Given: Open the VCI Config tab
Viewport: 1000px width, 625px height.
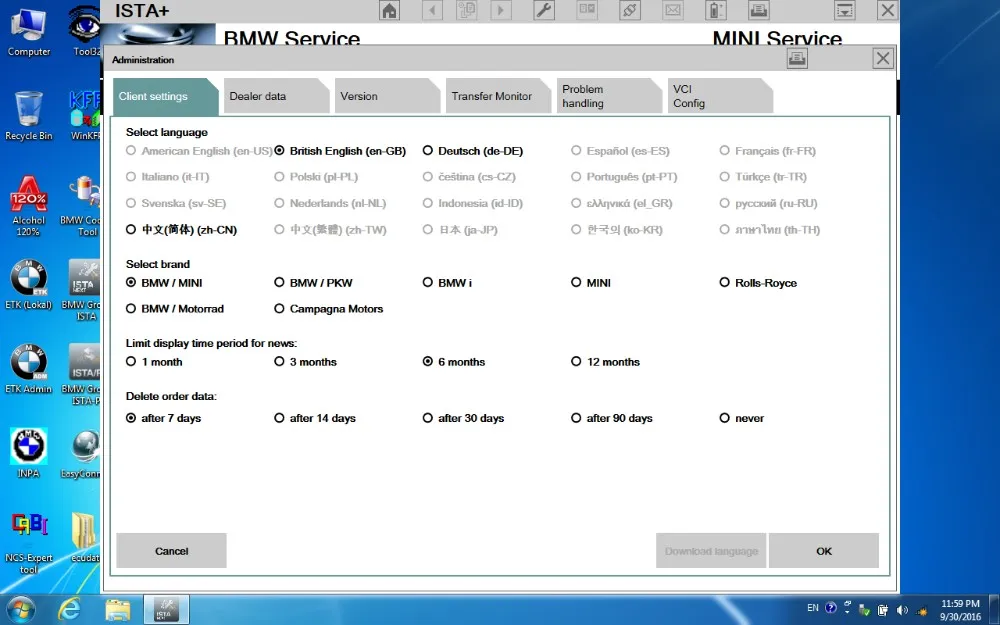Looking at the screenshot, I should pyautogui.click(x=720, y=96).
